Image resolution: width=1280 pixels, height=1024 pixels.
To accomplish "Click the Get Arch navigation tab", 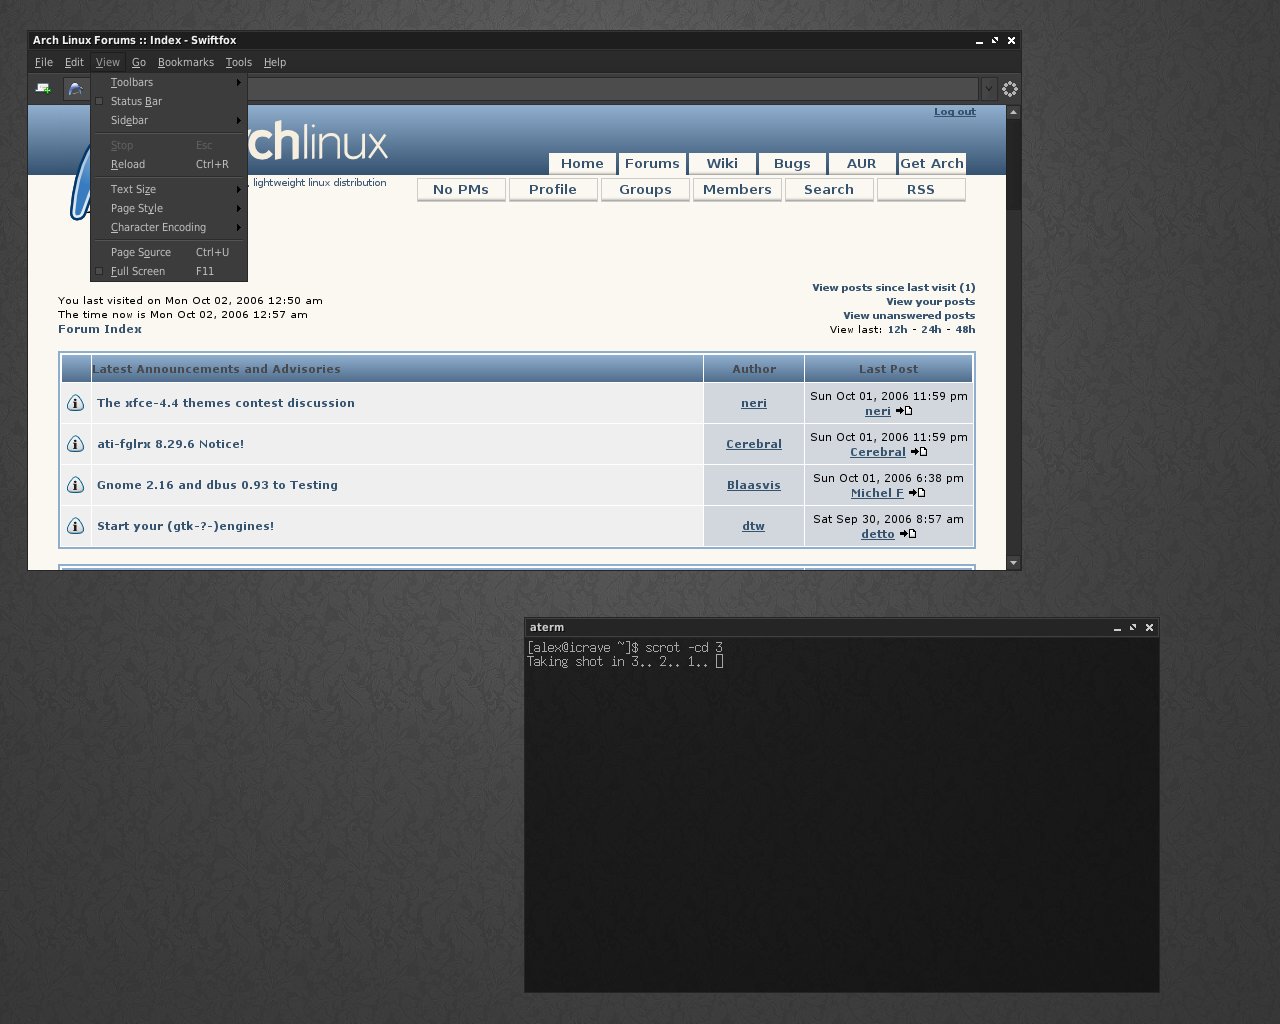I will (x=932, y=163).
